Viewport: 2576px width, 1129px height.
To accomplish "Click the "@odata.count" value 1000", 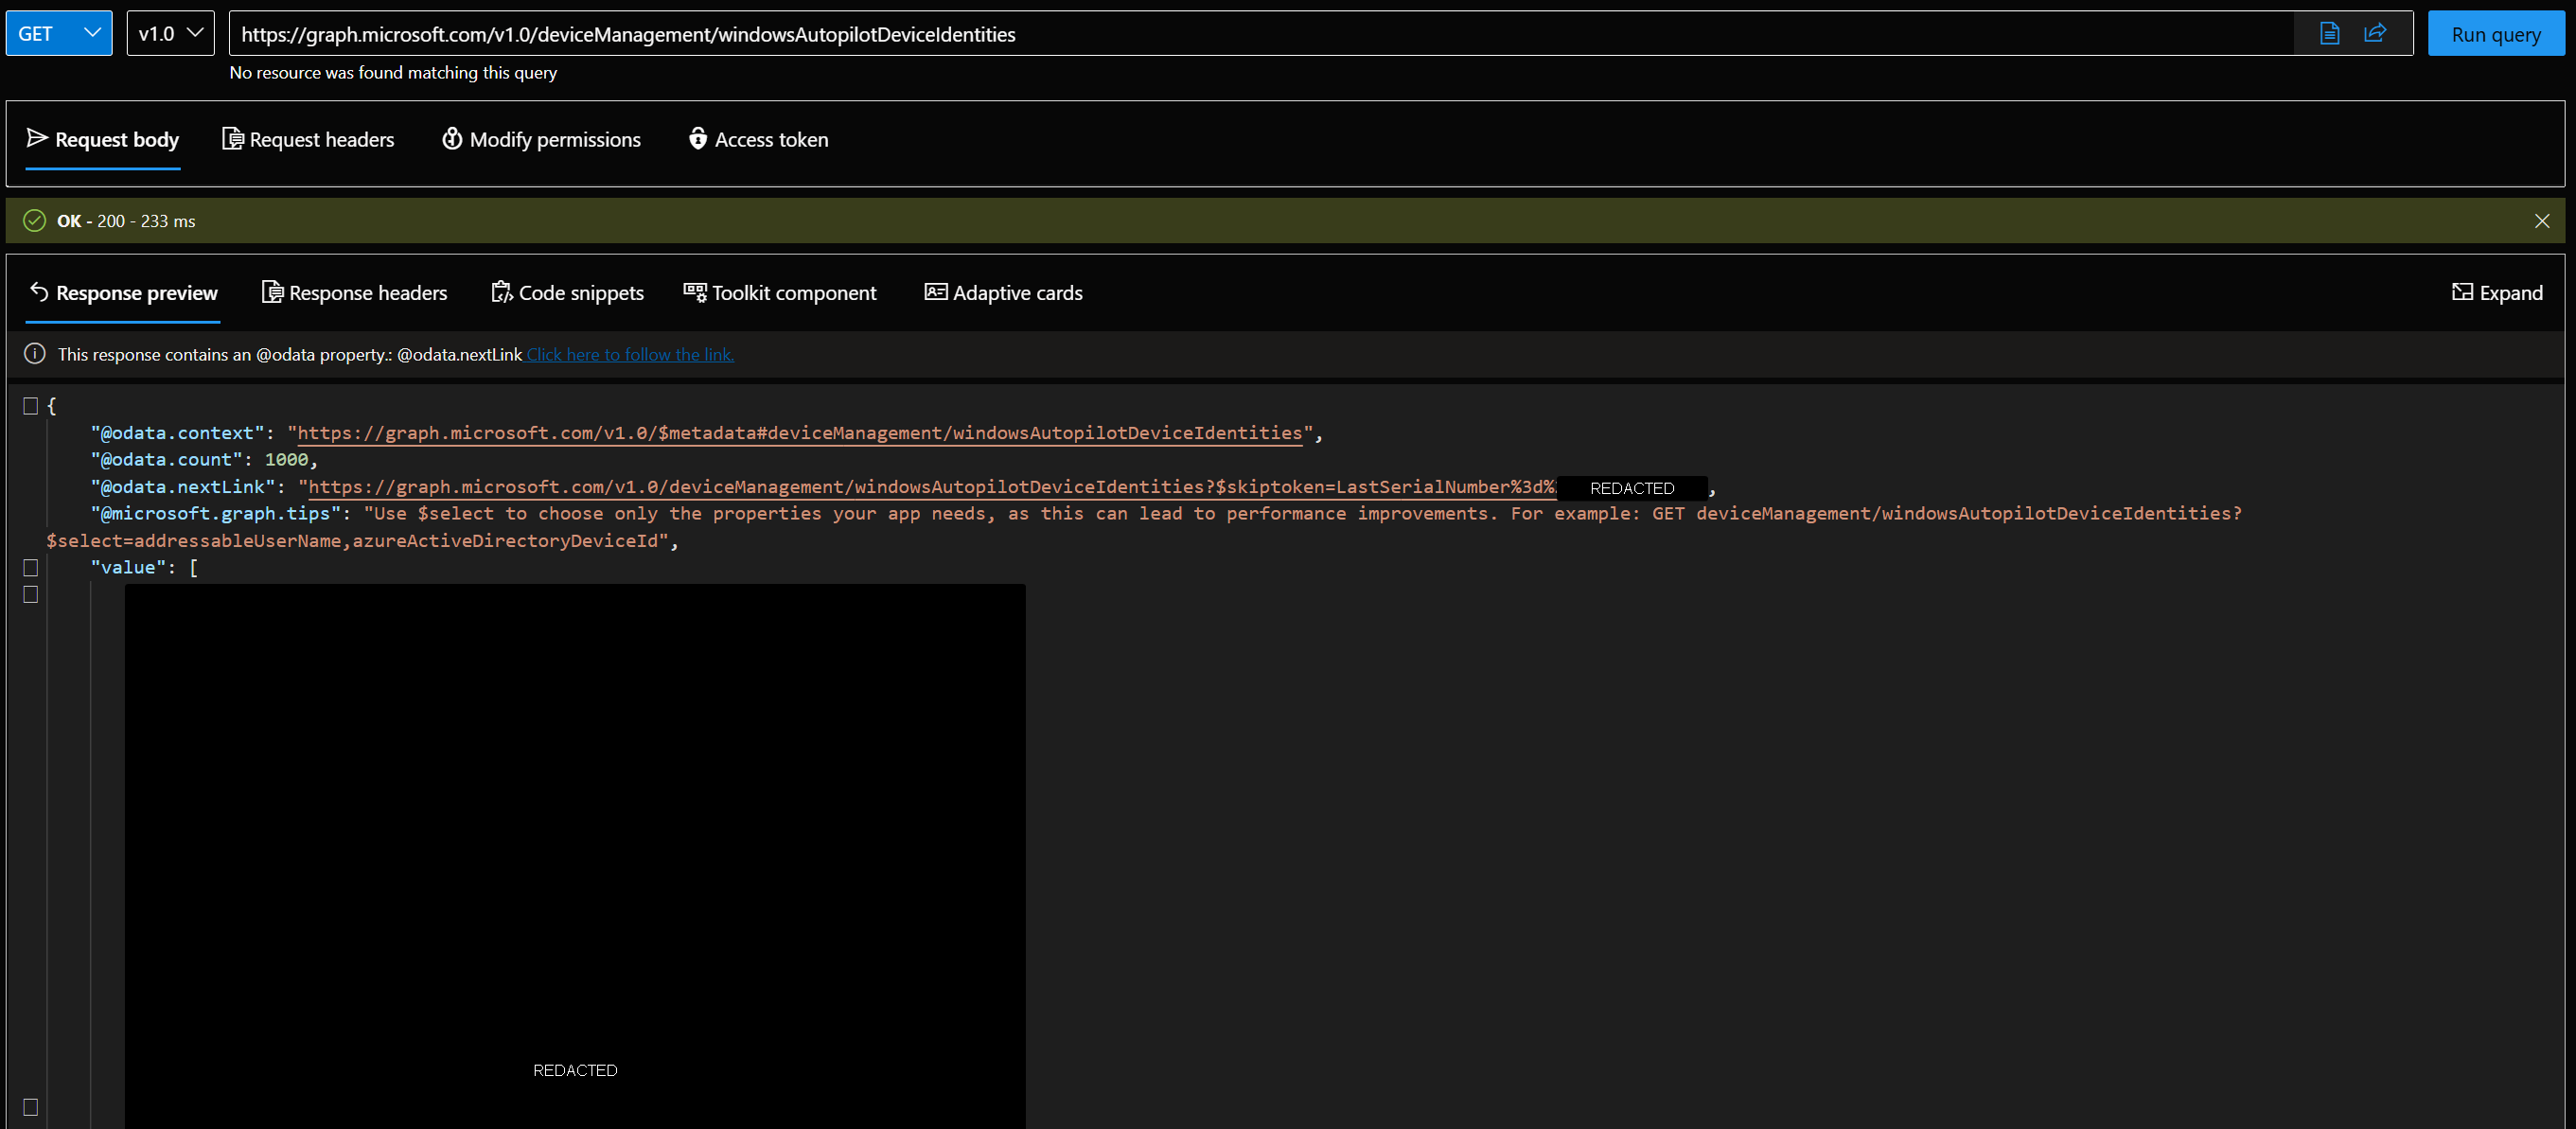I will tap(286, 460).
